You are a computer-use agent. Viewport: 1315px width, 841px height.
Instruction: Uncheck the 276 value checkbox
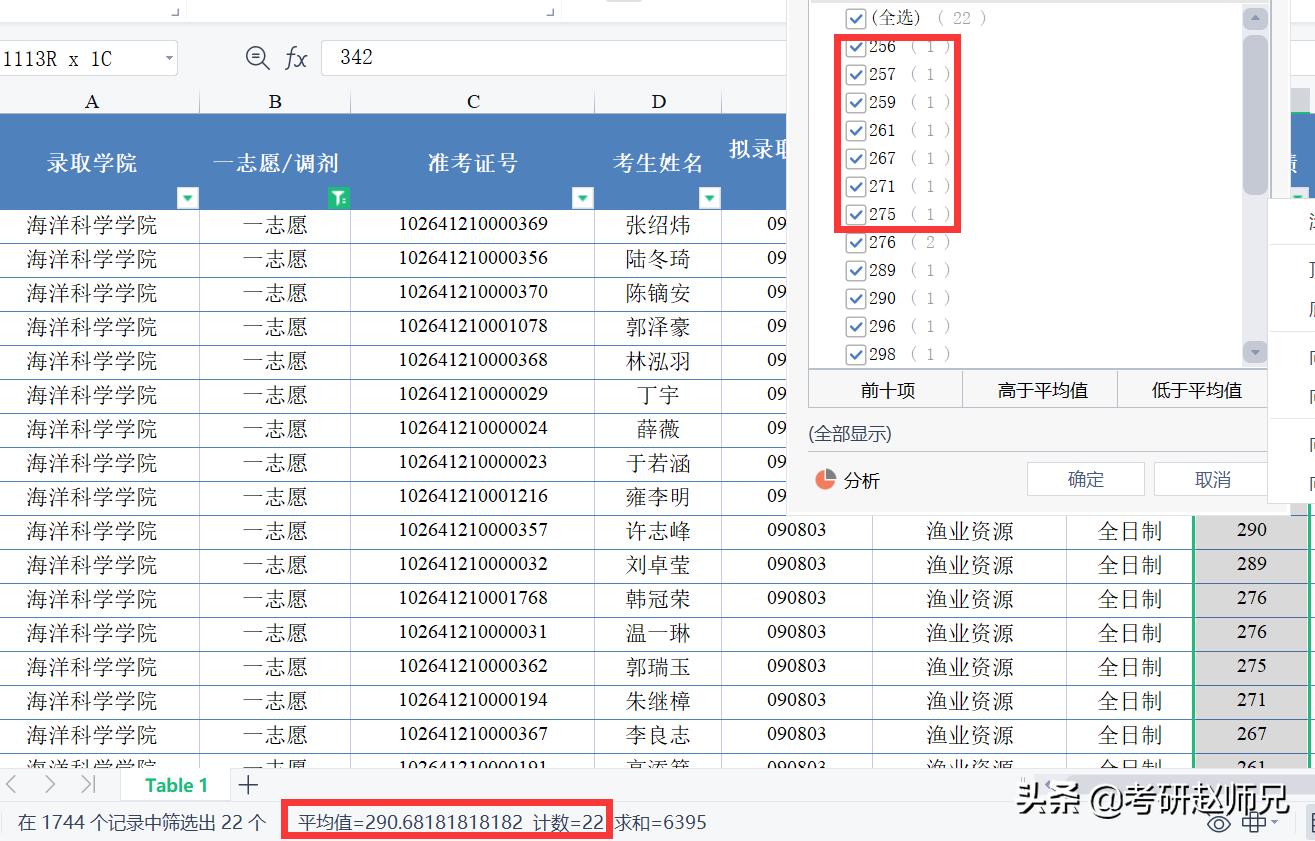[856, 242]
